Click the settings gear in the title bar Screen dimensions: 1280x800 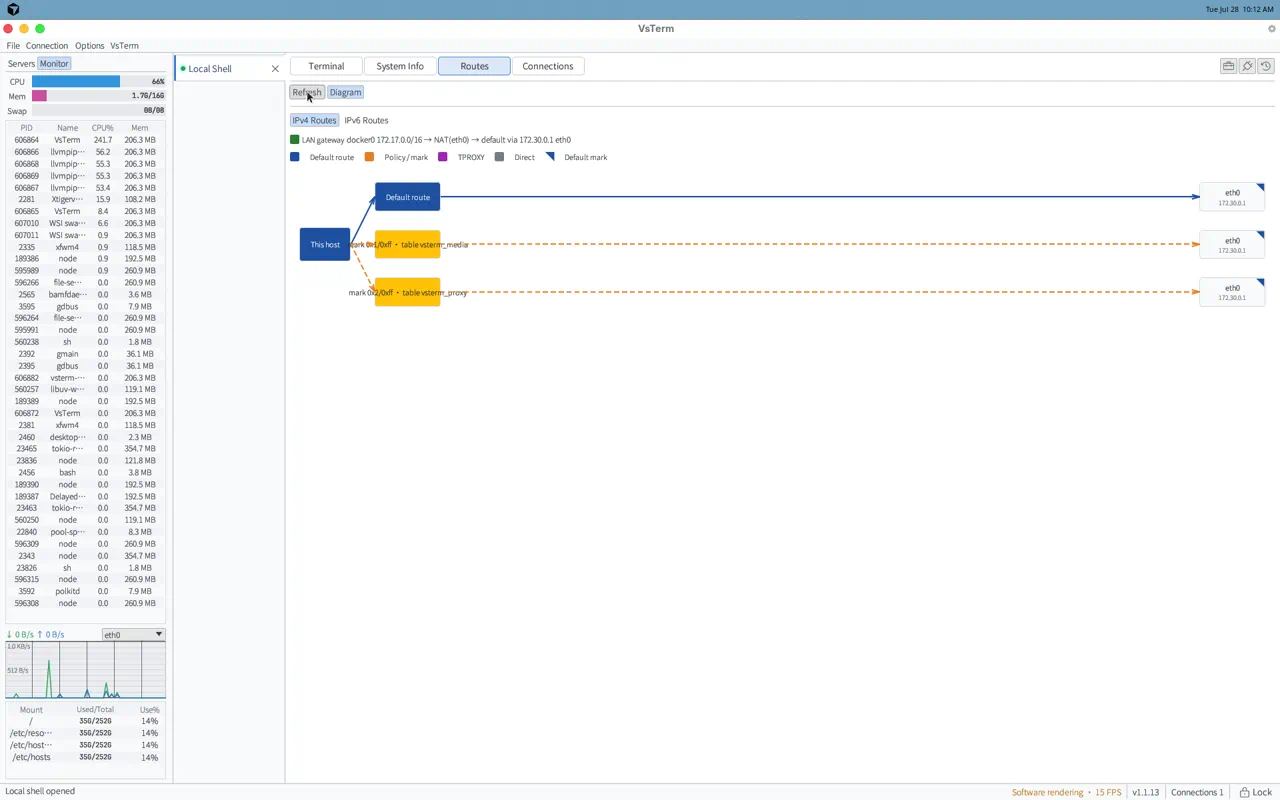(1272, 29)
